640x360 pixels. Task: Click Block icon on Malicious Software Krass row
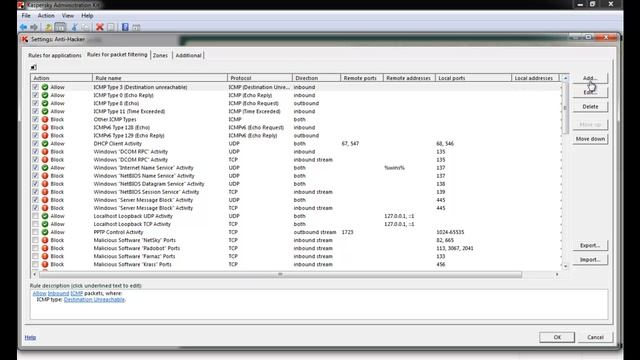click(x=45, y=264)
